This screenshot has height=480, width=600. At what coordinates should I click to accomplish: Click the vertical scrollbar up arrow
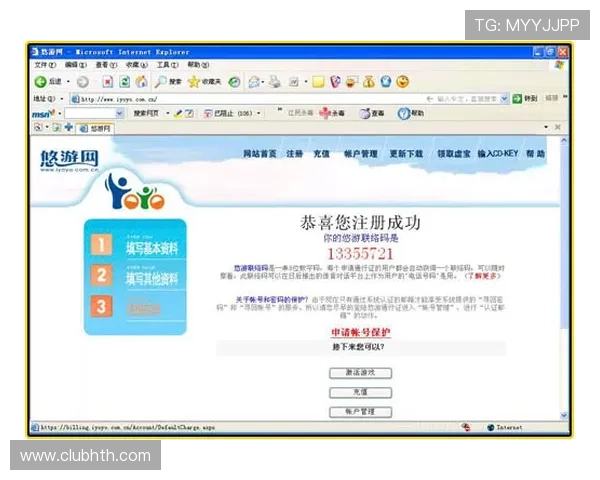point(564,141)
